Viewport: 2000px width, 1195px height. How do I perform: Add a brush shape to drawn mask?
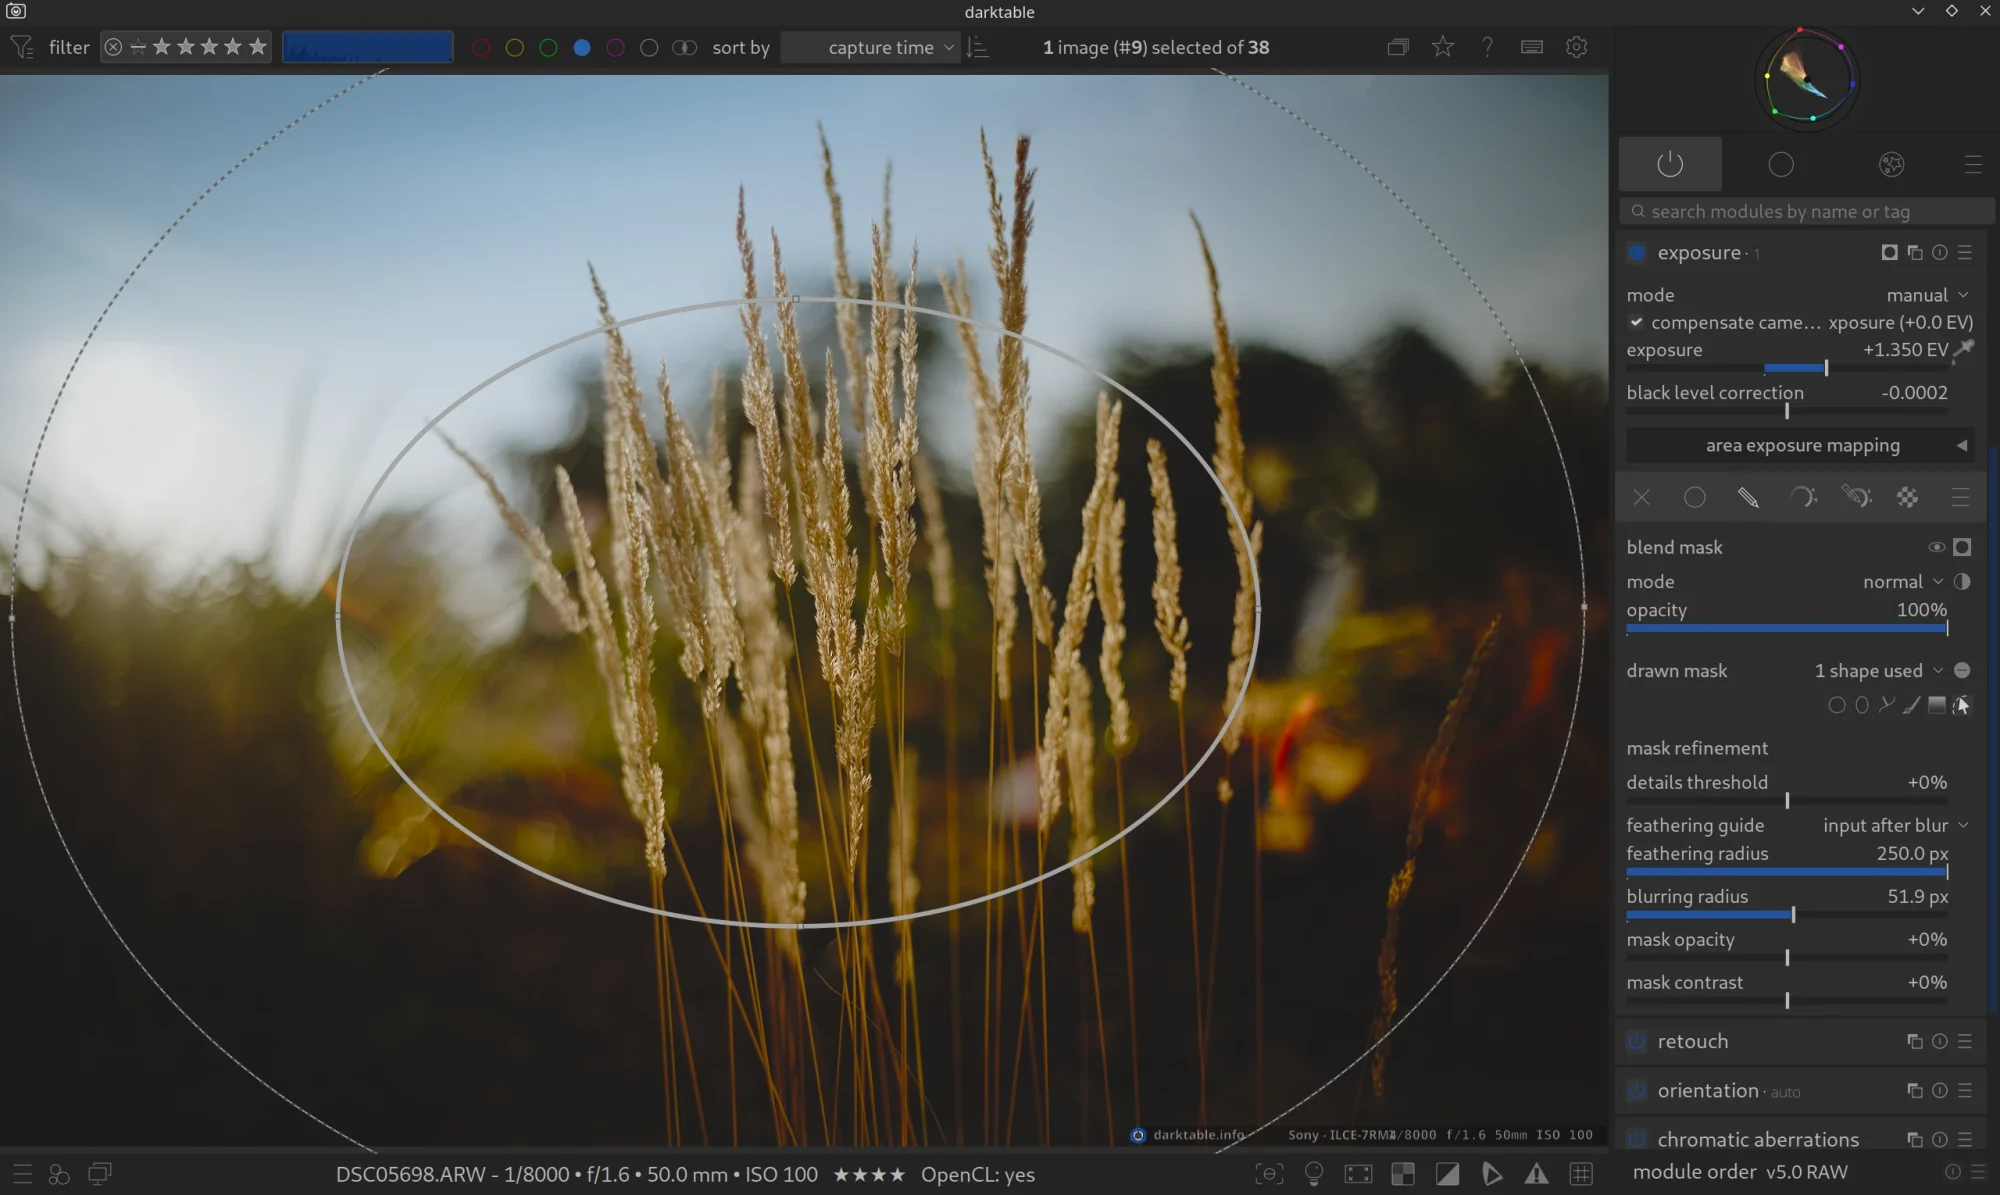tap(1911, 705)
